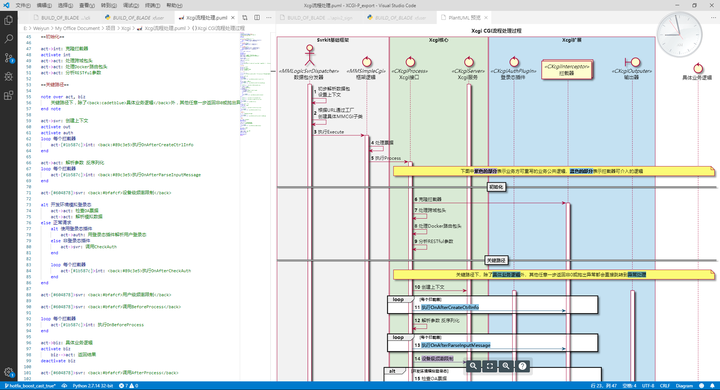Click the errors and warnings count in the status bar
Viewport: 720px width, 390px height.
pos(129,386)
